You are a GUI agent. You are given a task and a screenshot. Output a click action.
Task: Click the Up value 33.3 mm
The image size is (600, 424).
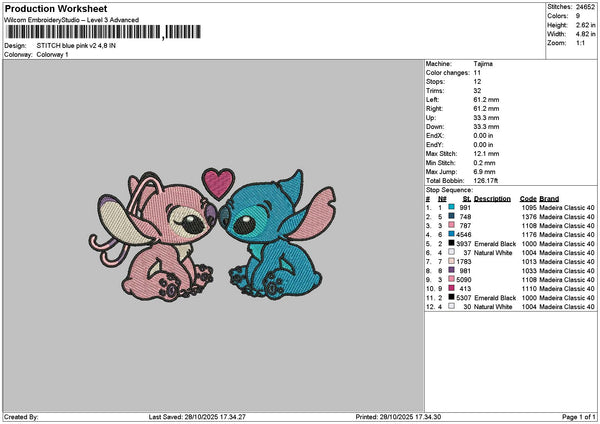486,118
